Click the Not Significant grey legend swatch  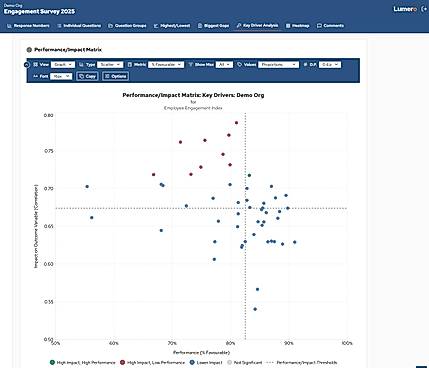click(229, 362)
